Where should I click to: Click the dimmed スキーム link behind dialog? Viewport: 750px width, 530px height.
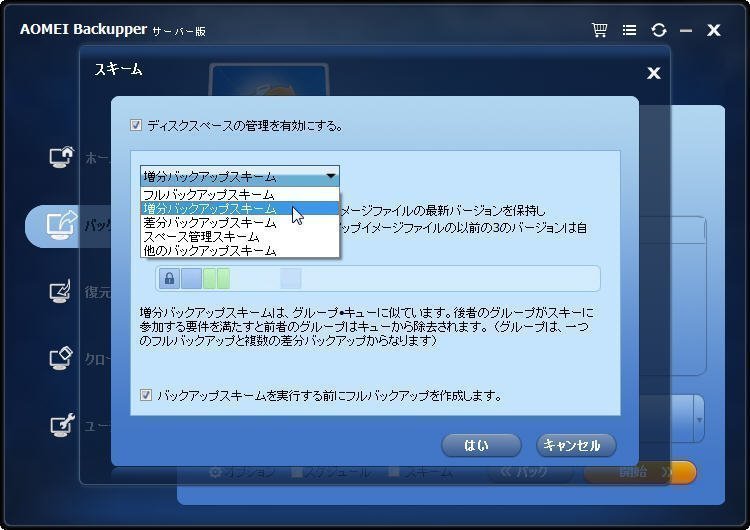[x=420, y=473]
